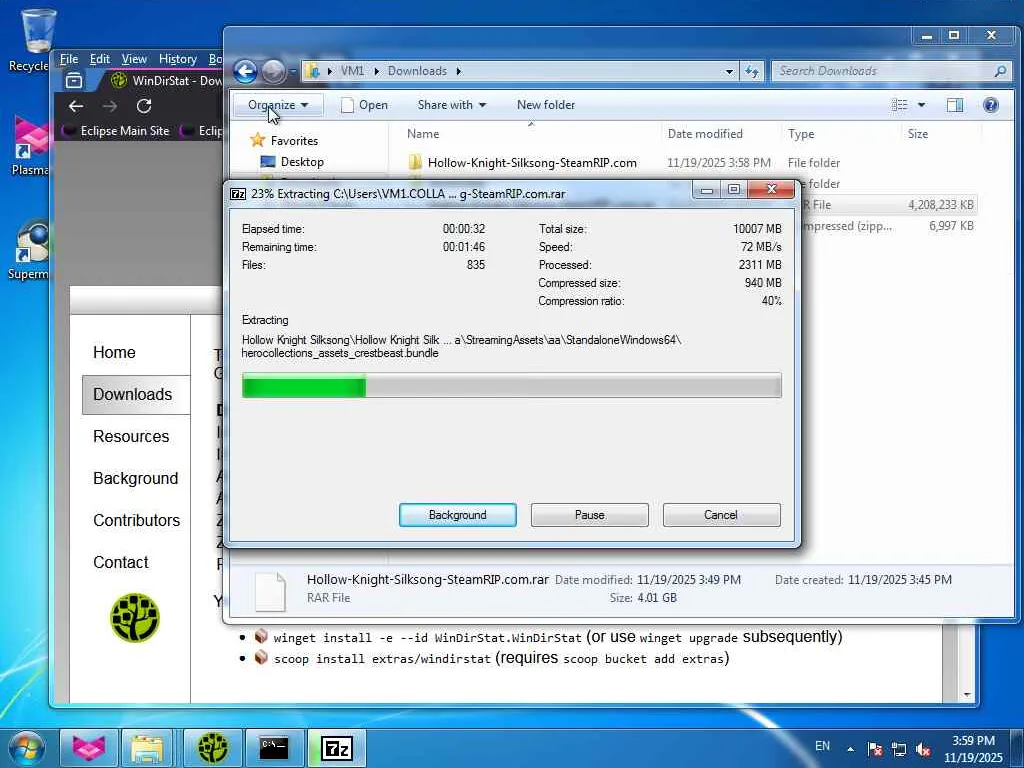
Task: Click the WinDirStat tree taskbar icon
Action: tap(212, 748)
